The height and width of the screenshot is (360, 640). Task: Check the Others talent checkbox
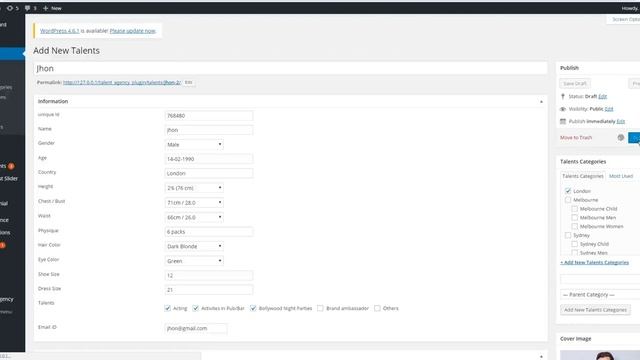(377, 308)
